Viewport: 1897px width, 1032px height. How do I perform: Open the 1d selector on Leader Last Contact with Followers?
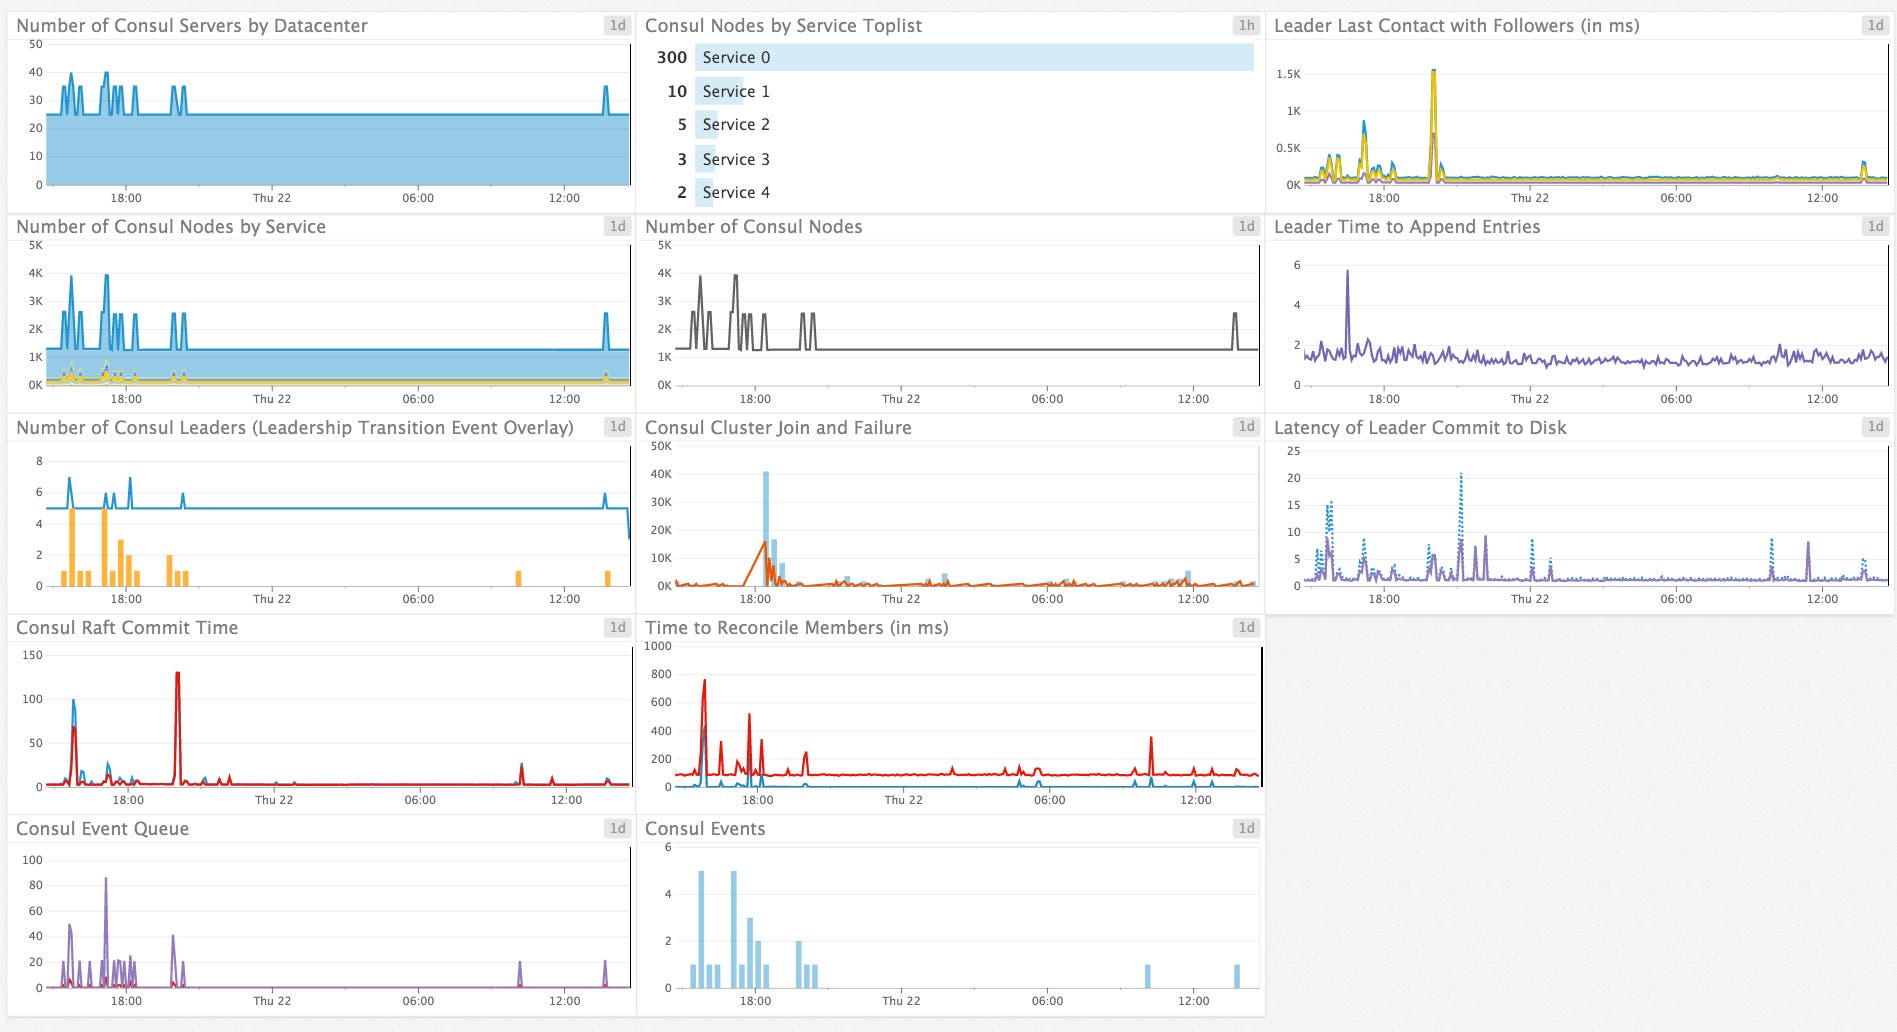[x=1874, y=26]
